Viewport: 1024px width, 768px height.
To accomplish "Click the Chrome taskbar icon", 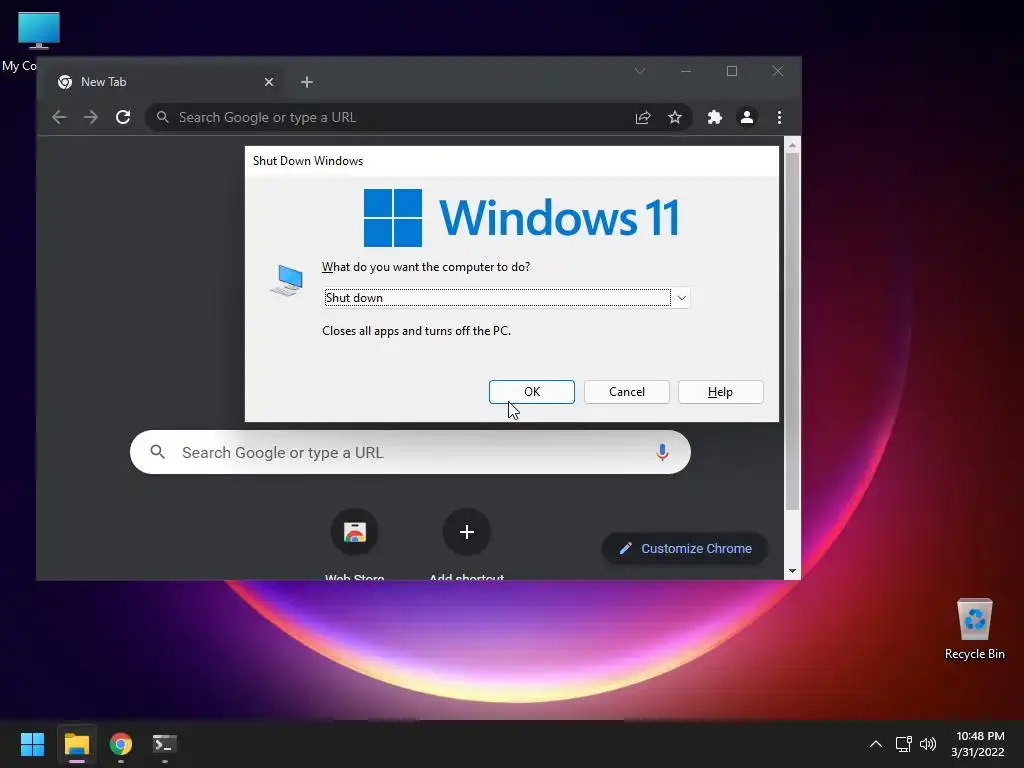I will click(x=121, y=744).
